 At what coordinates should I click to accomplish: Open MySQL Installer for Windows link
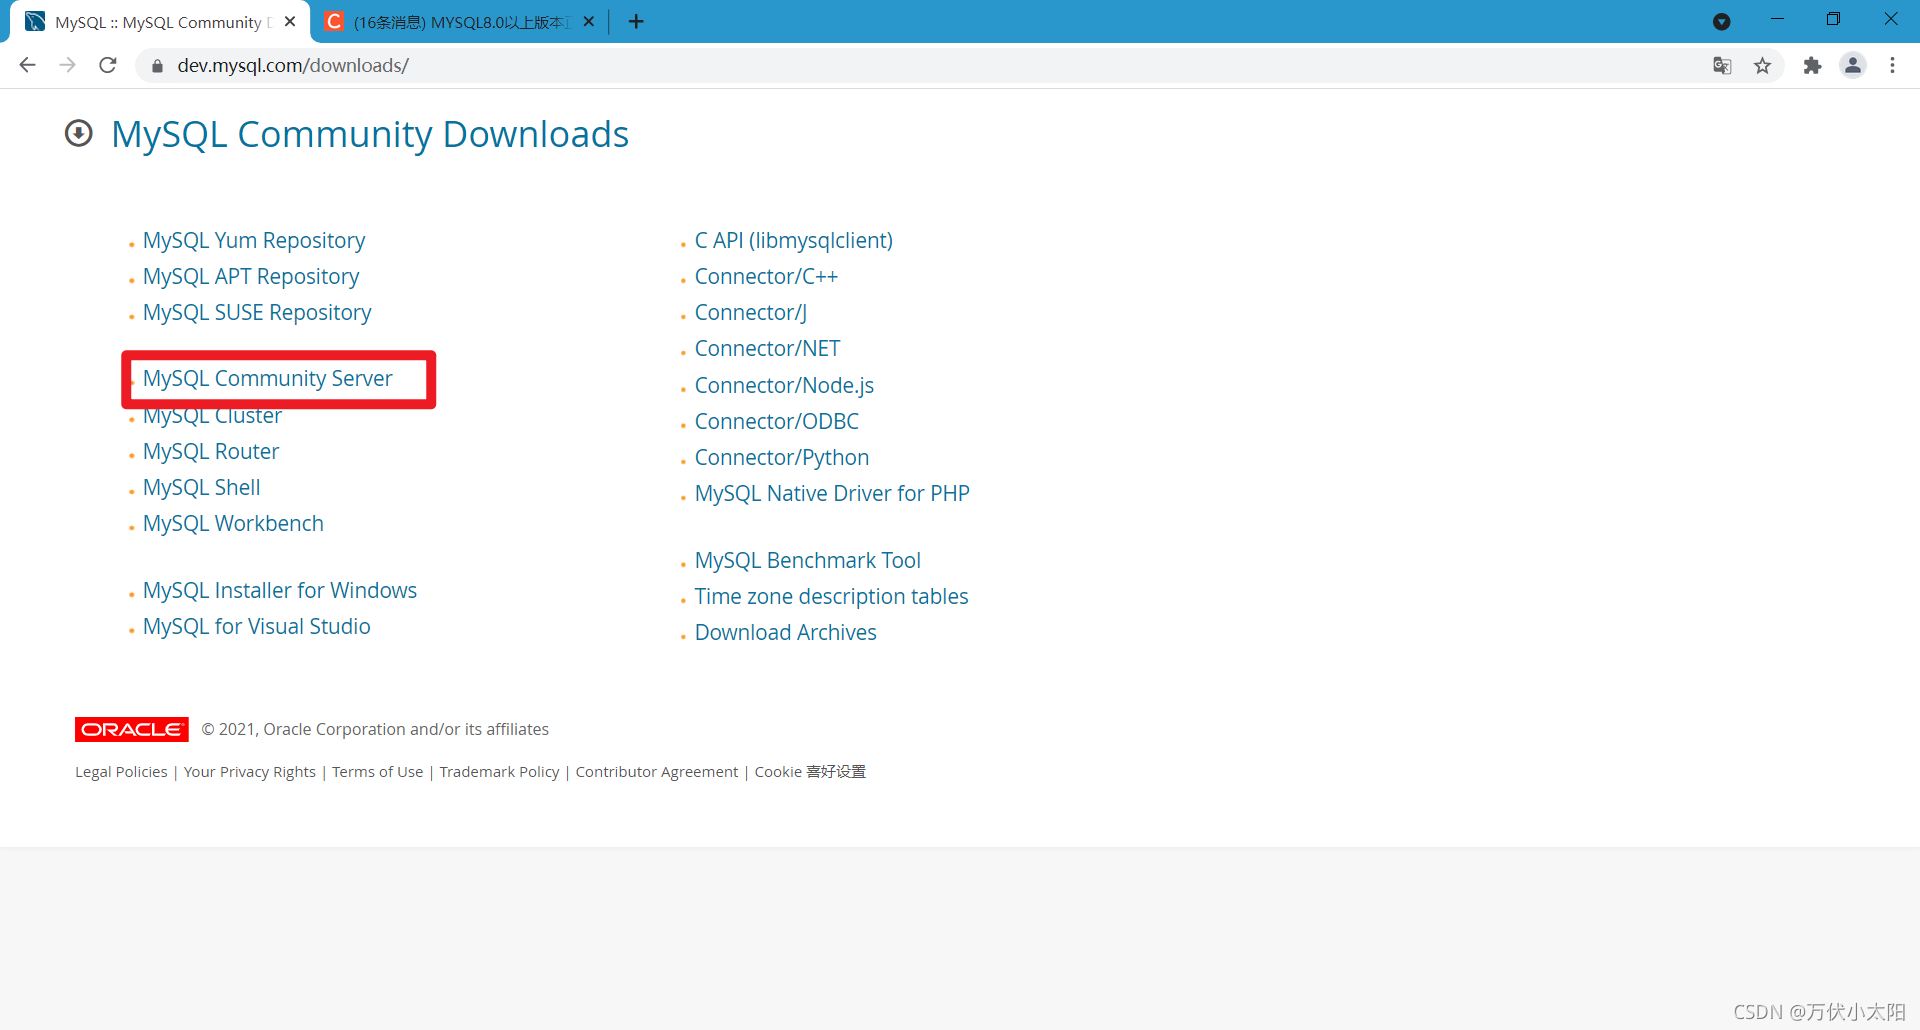tap(280, 590)
